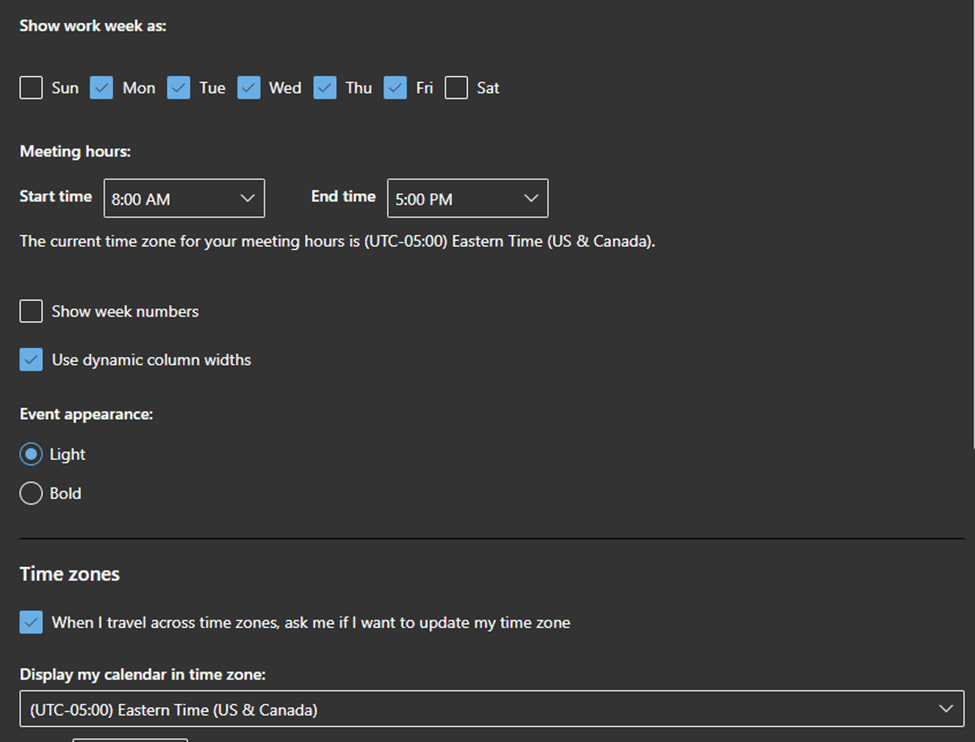Screen dimensions: 975x742
Task: Uncheck the Thursday work week checkbox
Action: (325, 88)
